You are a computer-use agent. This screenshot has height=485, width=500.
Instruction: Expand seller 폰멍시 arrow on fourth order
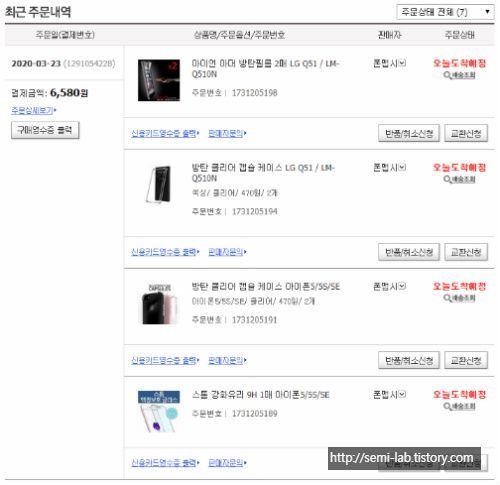pos(402,394)
